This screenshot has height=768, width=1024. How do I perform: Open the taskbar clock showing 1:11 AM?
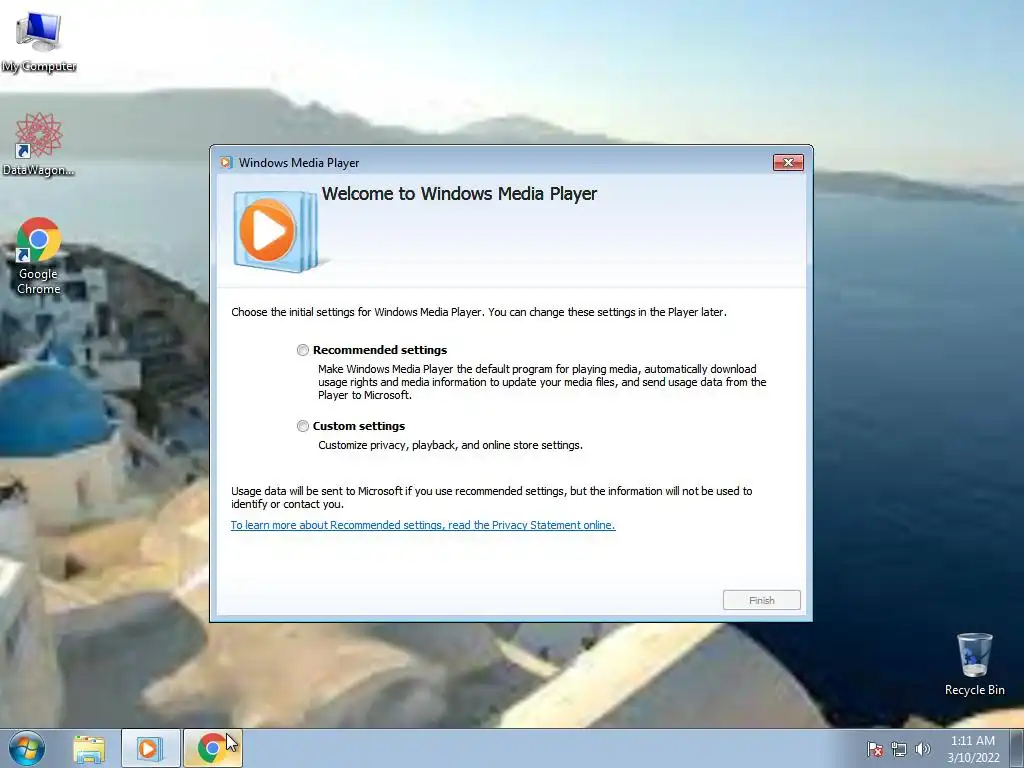(973, 748)
